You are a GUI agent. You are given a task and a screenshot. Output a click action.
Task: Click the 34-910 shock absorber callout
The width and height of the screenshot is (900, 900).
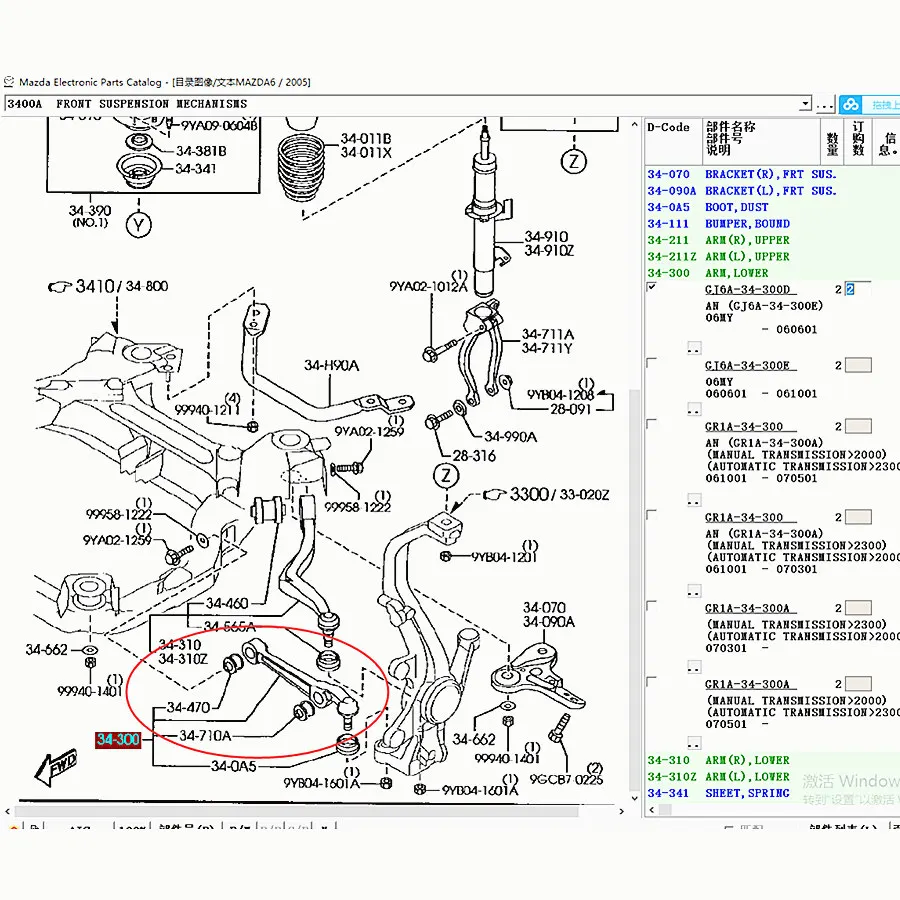coord(546,236)
